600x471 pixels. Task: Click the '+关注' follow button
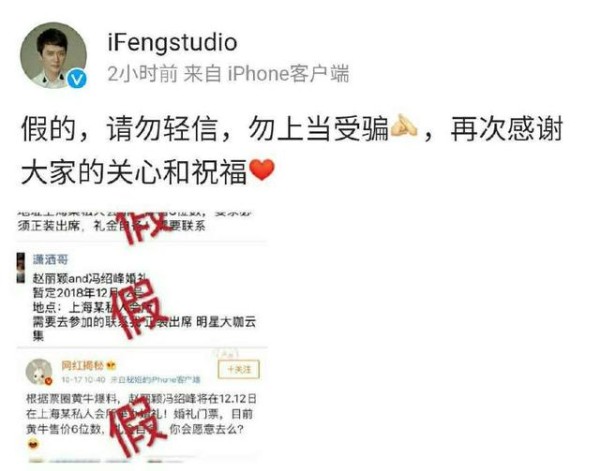pyautogui.click(x=239, y=369)
